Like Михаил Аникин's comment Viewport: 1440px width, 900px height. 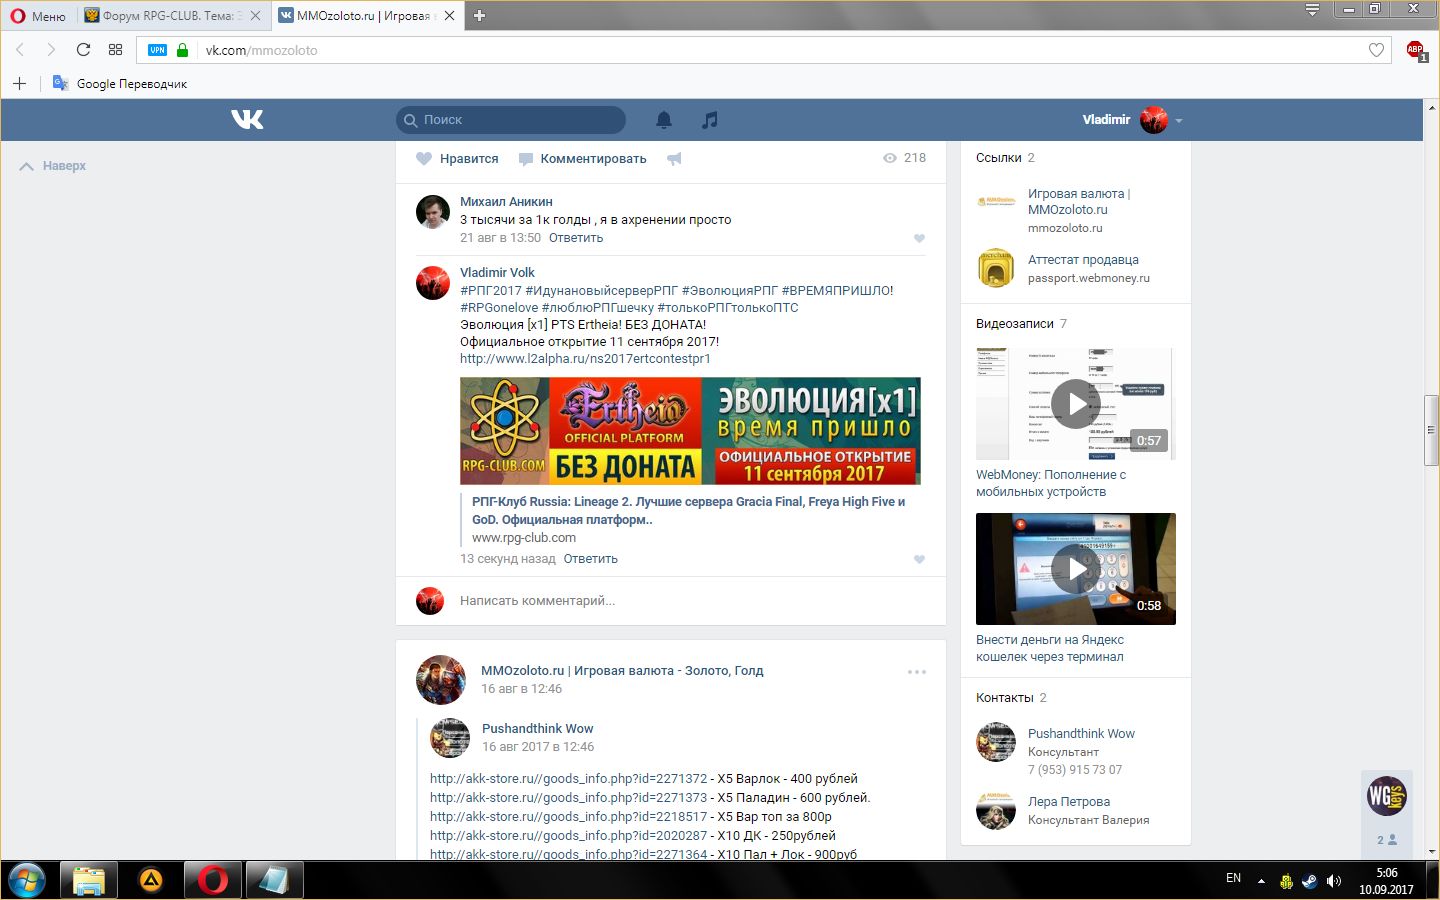(x=919, y=238)
